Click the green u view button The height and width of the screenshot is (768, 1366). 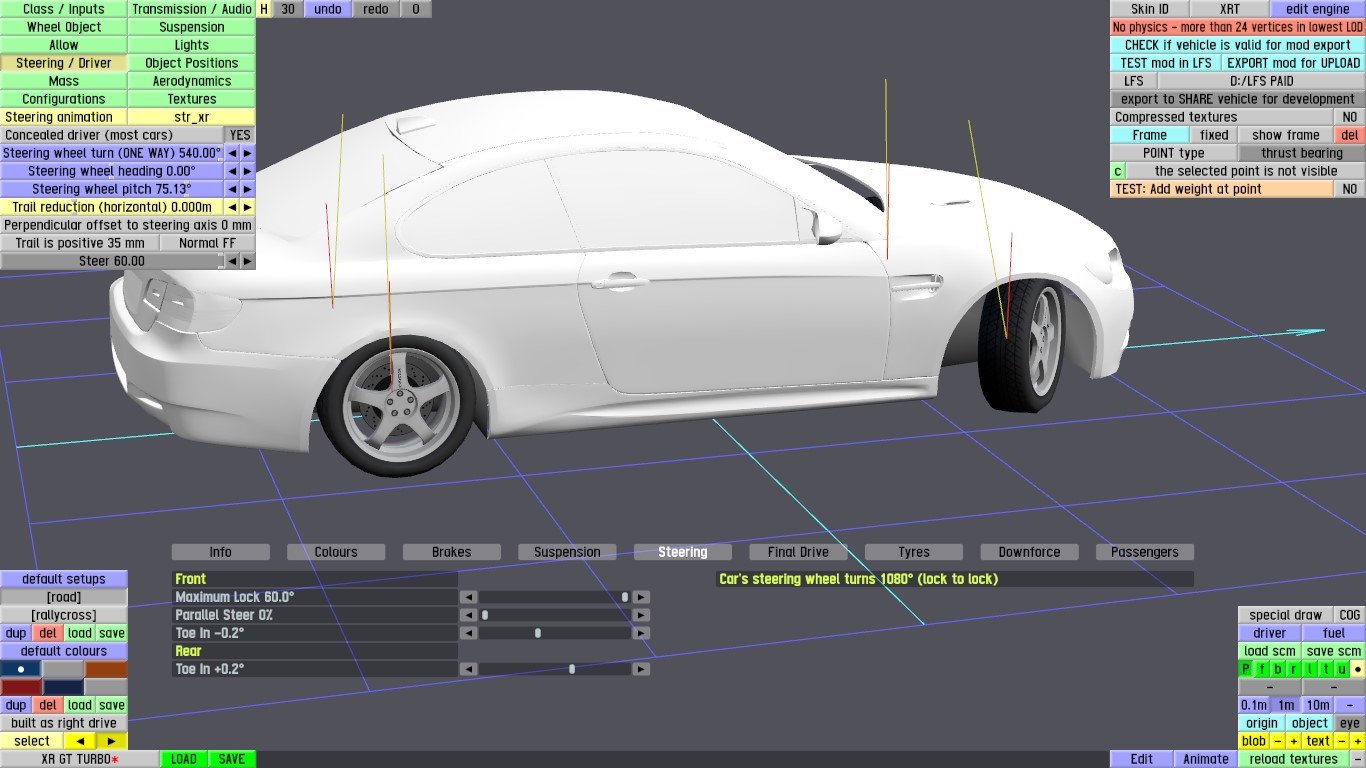coord(1342,669)
